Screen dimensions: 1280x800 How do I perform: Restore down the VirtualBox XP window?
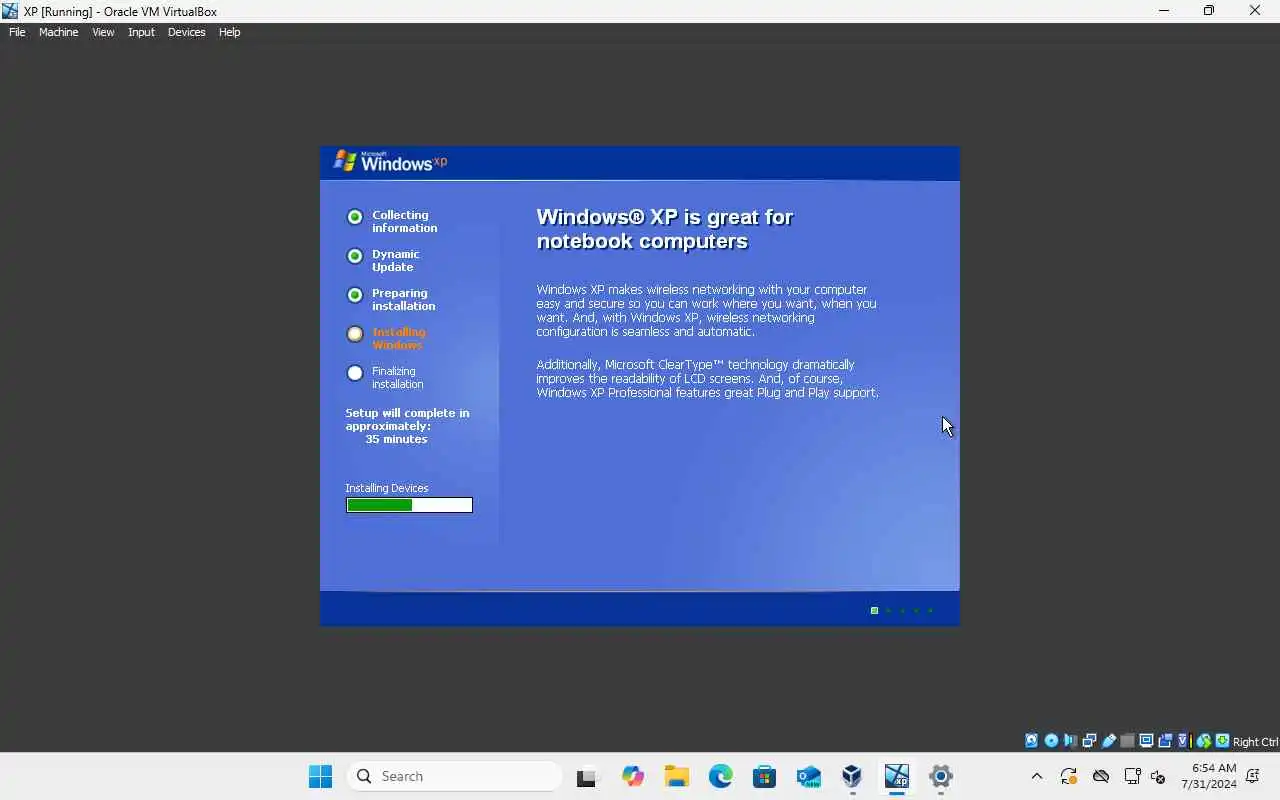(x=1209, y=11)
